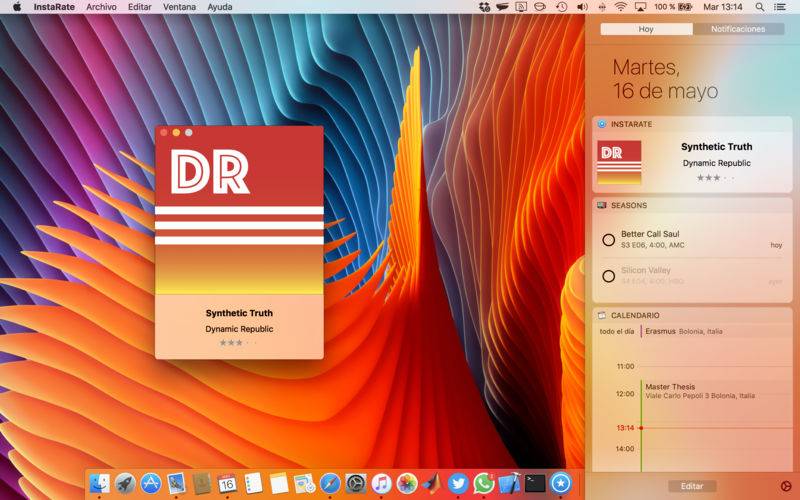Open iTunes music note icon in dock

coord(381,483)
